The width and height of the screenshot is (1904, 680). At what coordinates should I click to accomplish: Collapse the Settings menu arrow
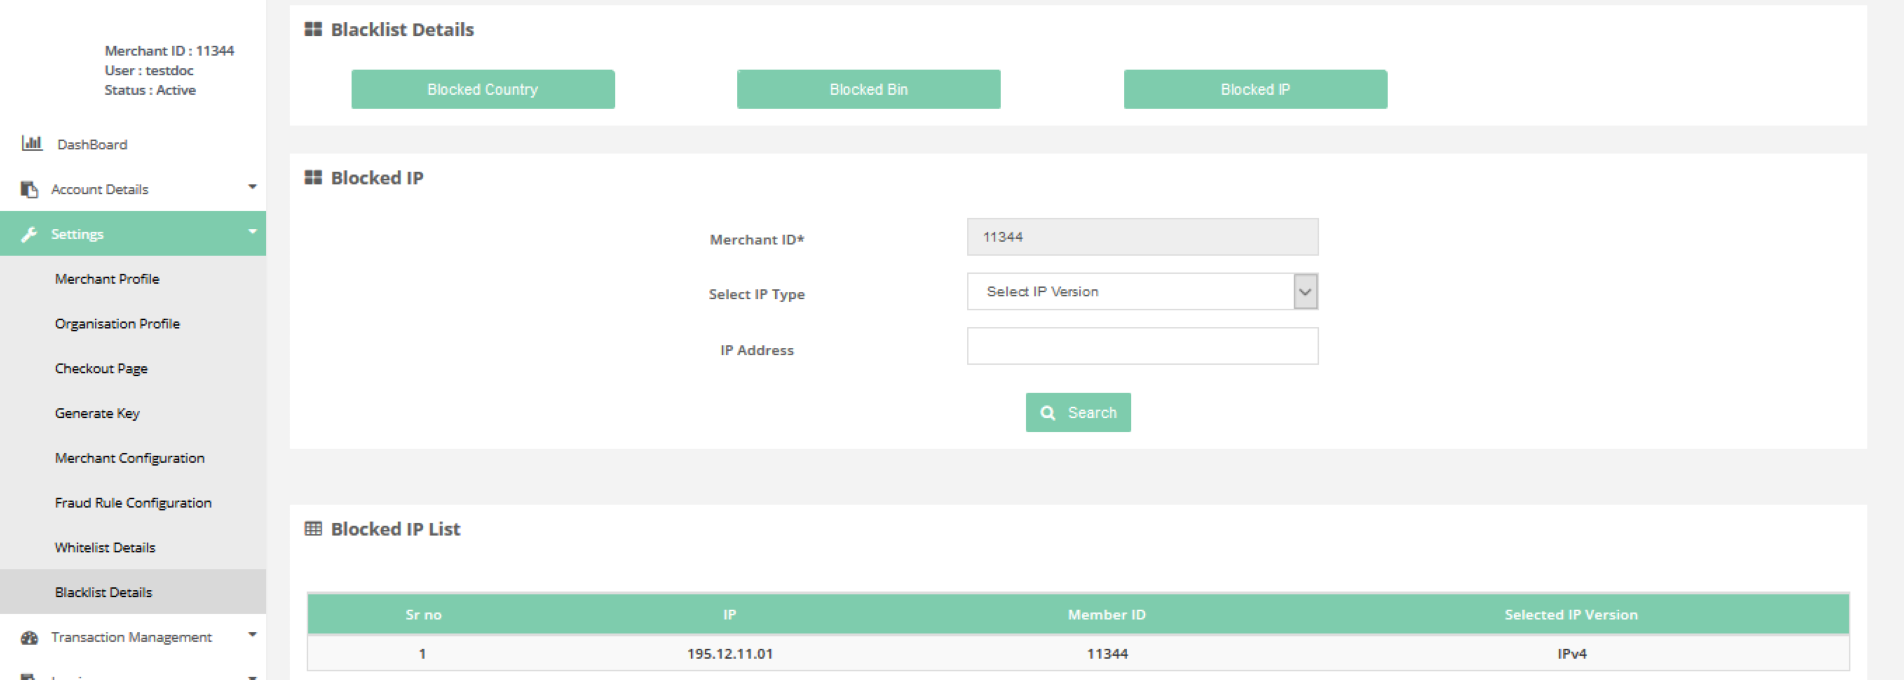click(x=252, y=232)
